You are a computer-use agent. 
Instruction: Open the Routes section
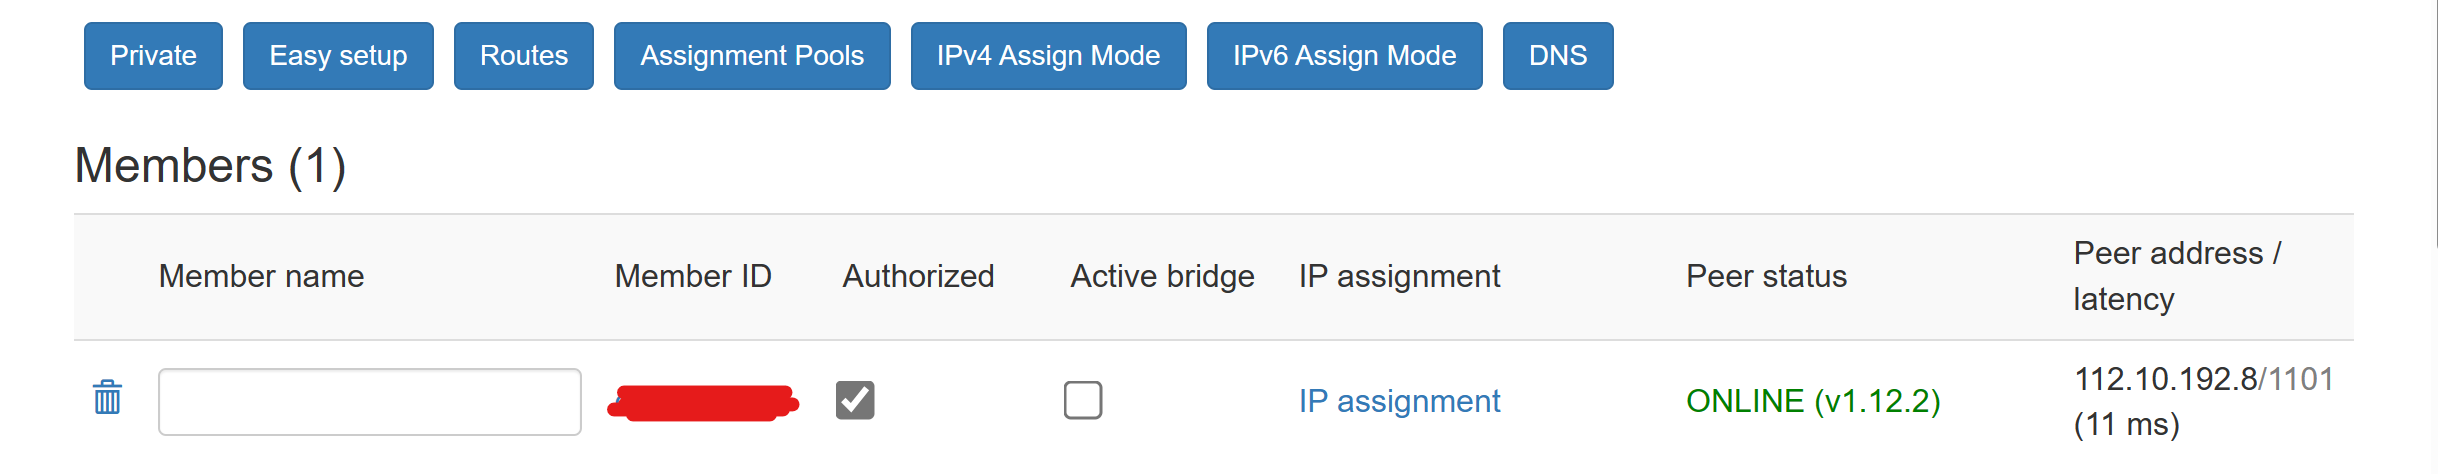pyautogui.click(x=523, y=56)
